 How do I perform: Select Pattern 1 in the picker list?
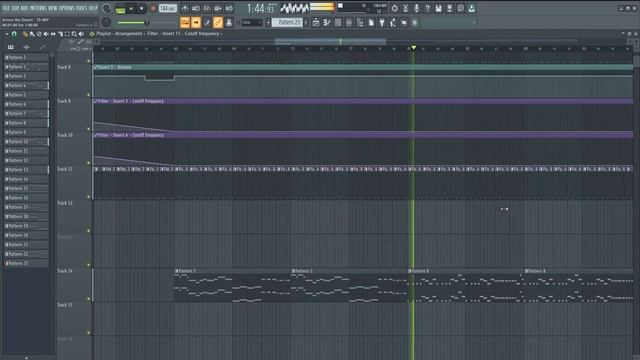26,58
